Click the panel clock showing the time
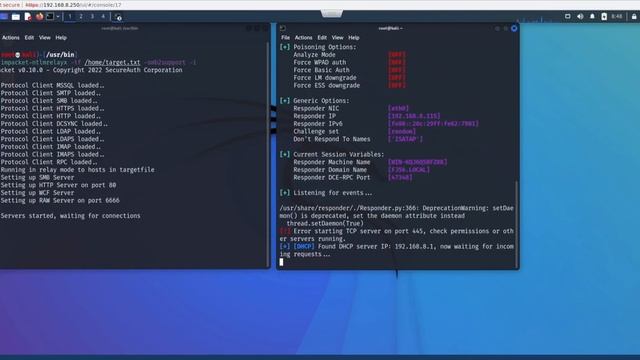 (x=617, y=16)
